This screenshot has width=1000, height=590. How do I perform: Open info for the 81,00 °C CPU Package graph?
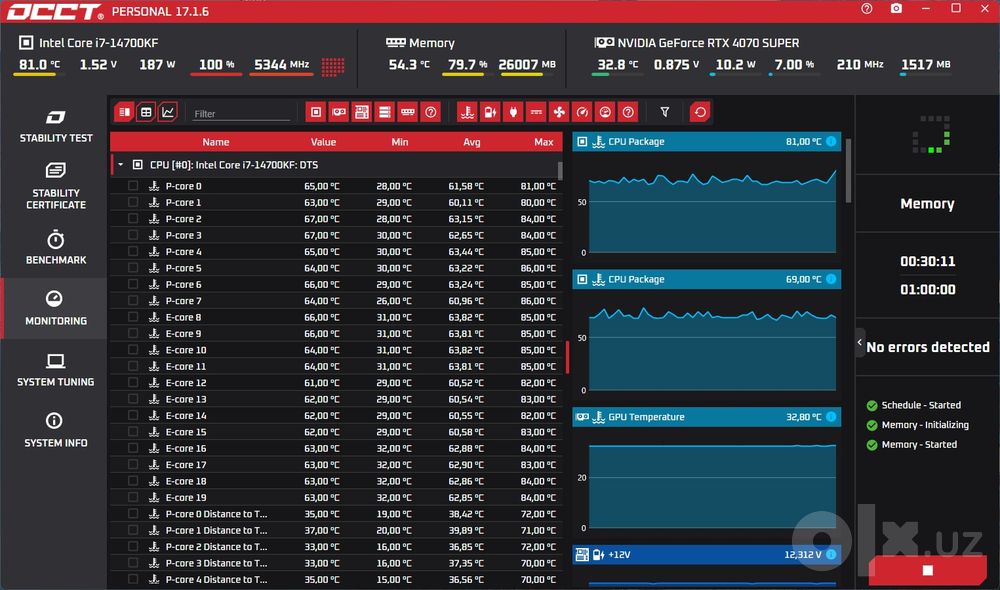pos(831,142)
